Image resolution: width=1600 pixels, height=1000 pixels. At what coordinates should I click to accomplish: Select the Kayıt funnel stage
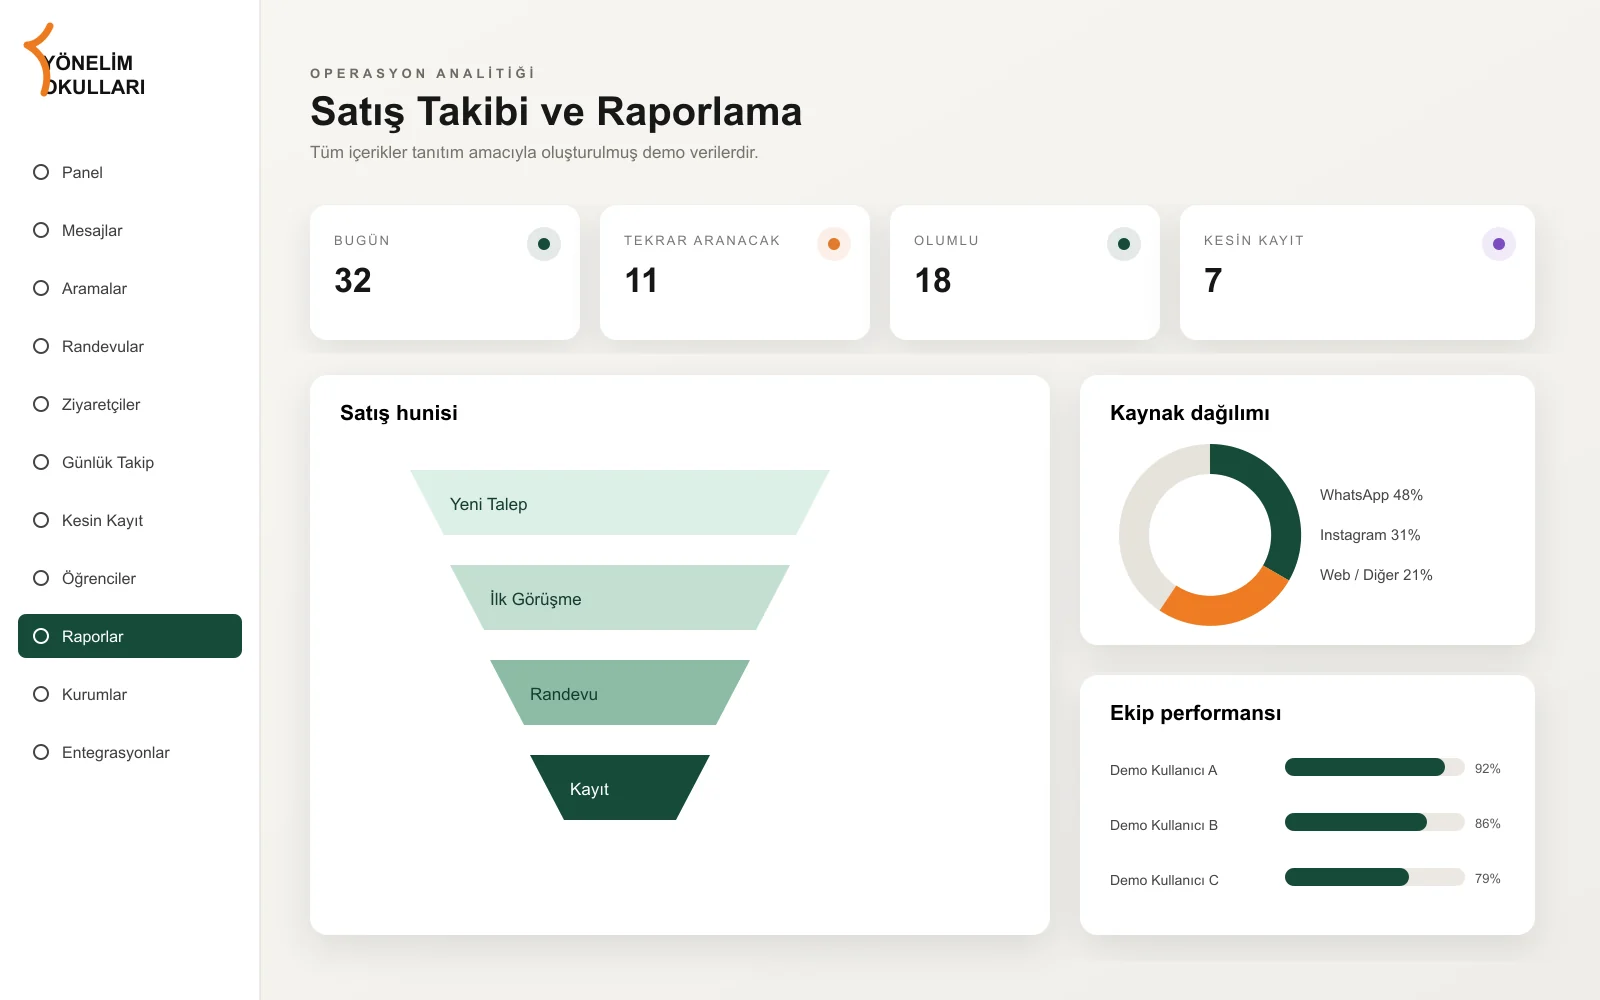coord(620,788)
